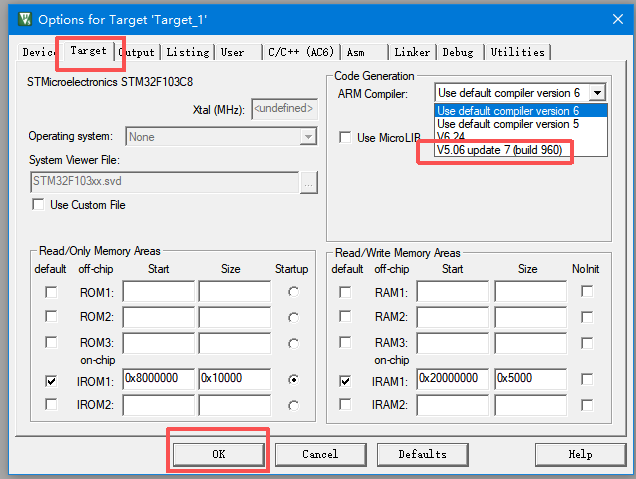Browse for System Viewer File with ellipsis button

point(309,183)
